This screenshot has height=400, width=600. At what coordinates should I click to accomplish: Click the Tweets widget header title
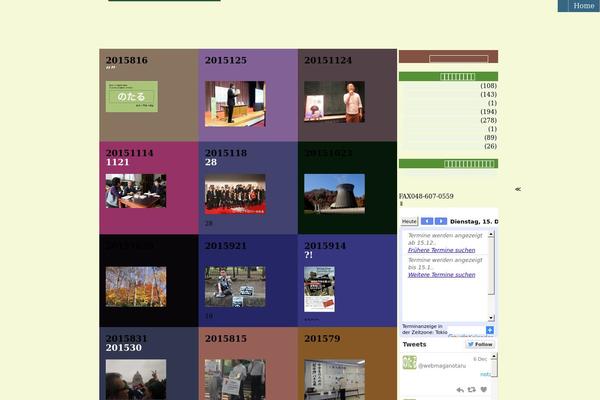click(x=414, y=344)
